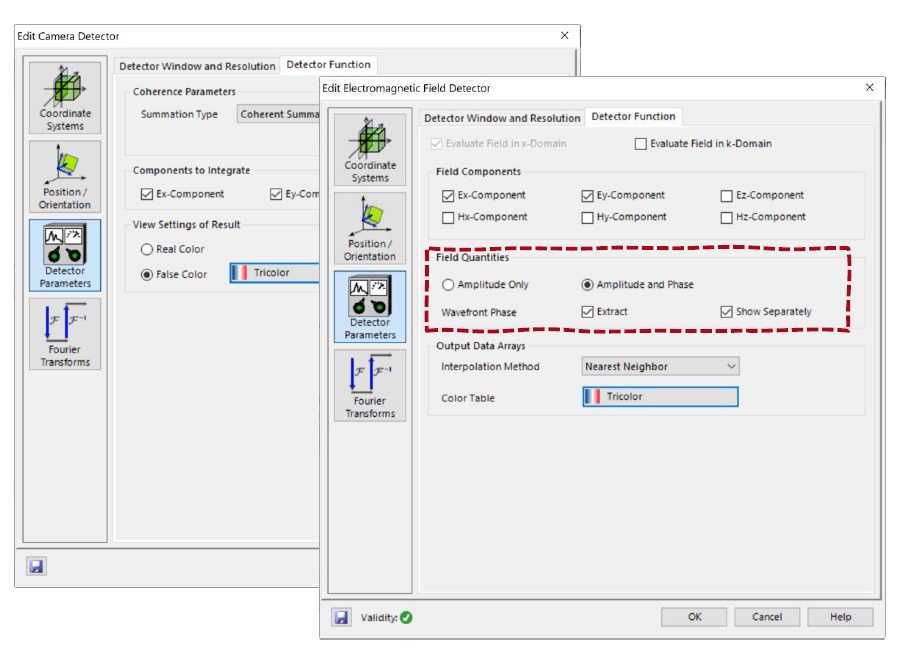Toggle Ey-Component in Camera Detector dialog
The height and width of the screenshot is (660, 900).
tap(276, 194)
